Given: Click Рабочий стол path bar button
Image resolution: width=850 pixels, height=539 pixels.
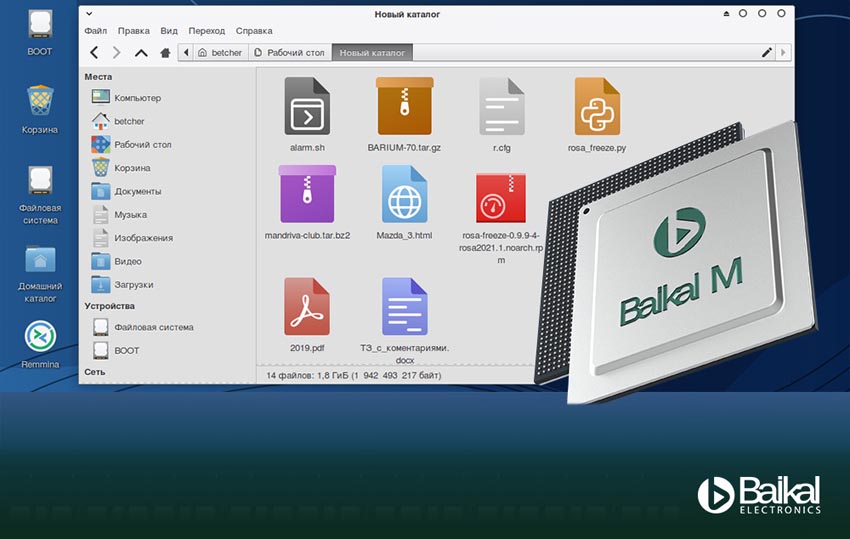Looking at the screenshot, I should [x=289, y=53].
